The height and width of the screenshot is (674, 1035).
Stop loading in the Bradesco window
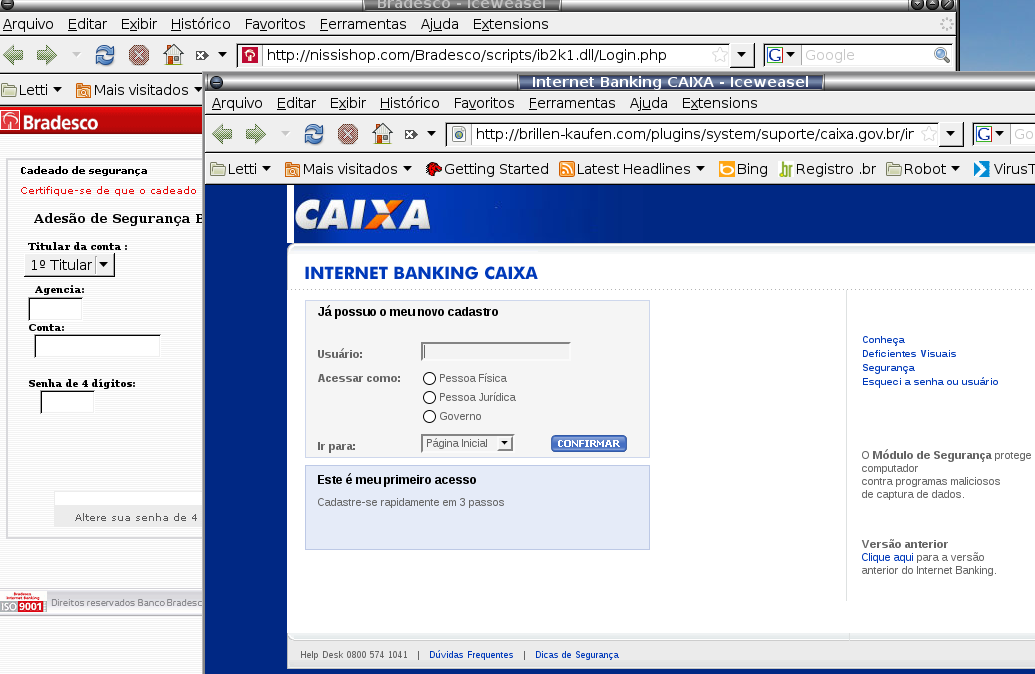click(x=139, y=55)
